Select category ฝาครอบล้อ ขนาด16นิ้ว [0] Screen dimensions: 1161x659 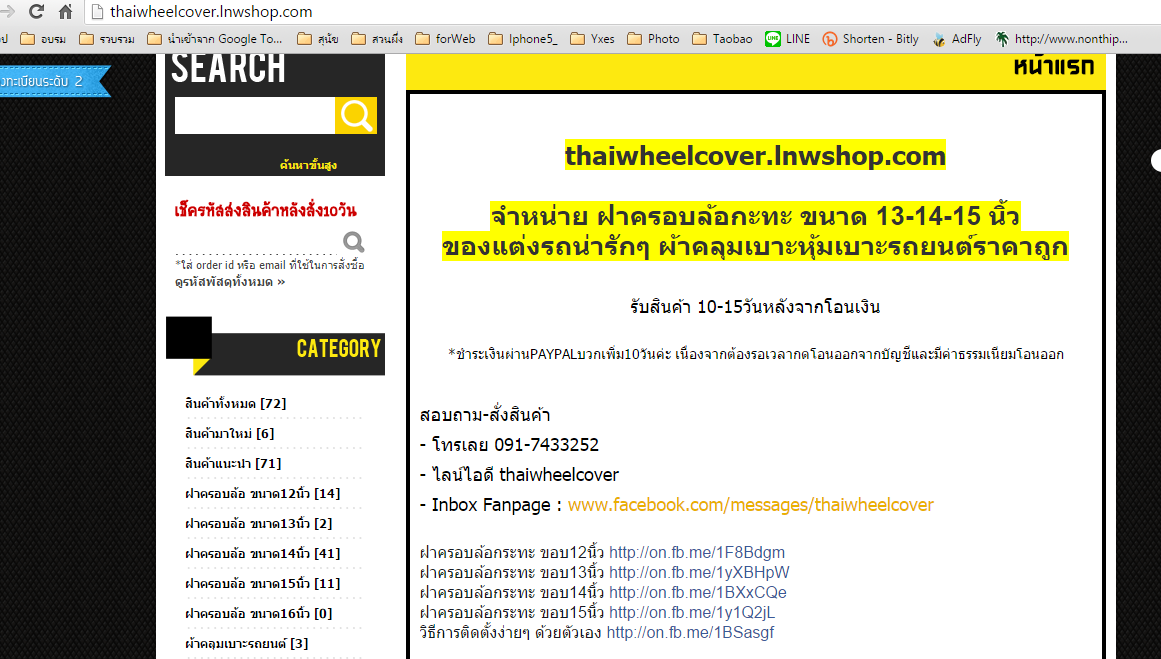pyautogui.click(x=258, y=613)
